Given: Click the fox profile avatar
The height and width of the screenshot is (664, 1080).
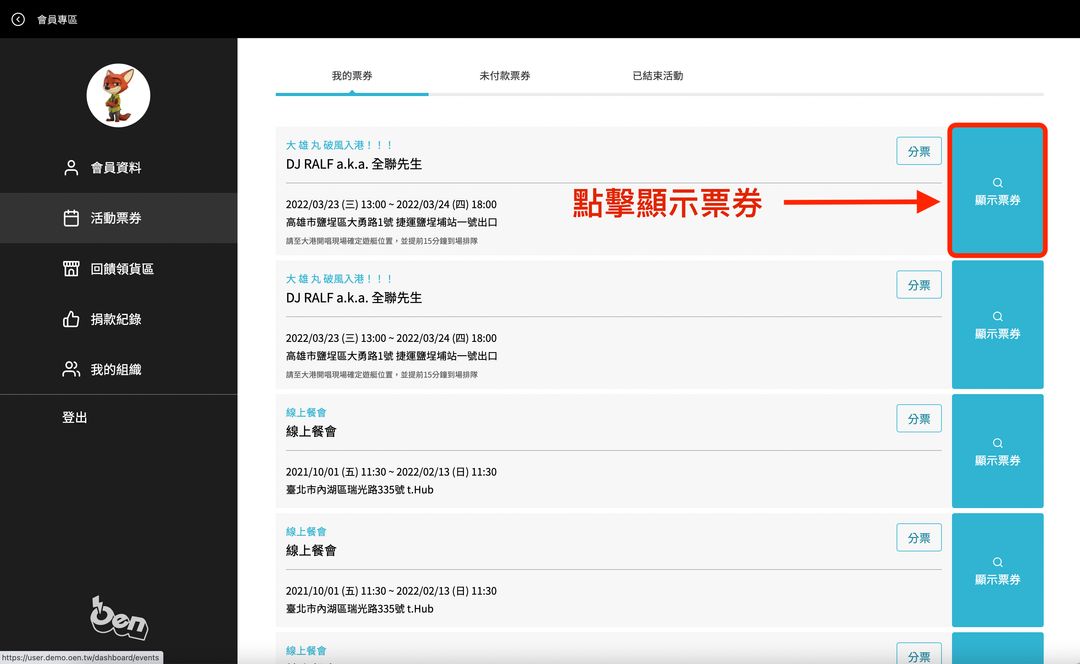Looking at the screenshot, I should pyautogui.click(x=118, y=96).
